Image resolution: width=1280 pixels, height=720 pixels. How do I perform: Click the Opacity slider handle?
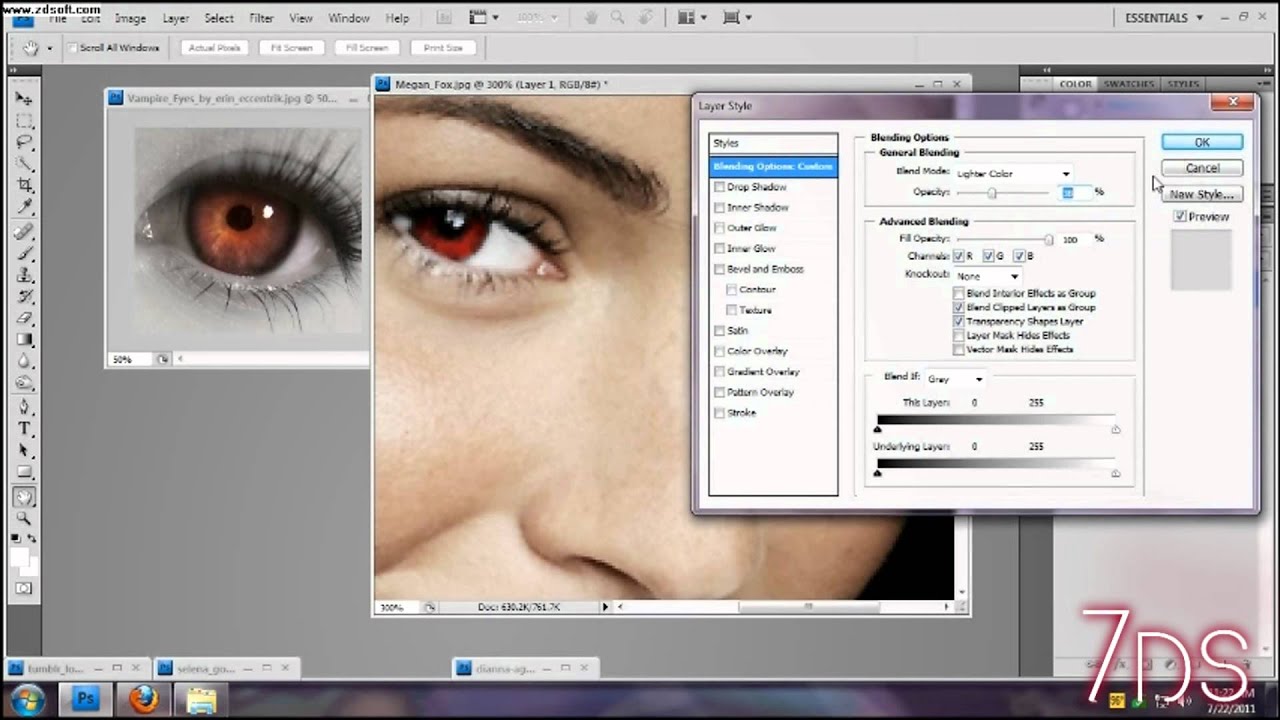tap(992, 193)
